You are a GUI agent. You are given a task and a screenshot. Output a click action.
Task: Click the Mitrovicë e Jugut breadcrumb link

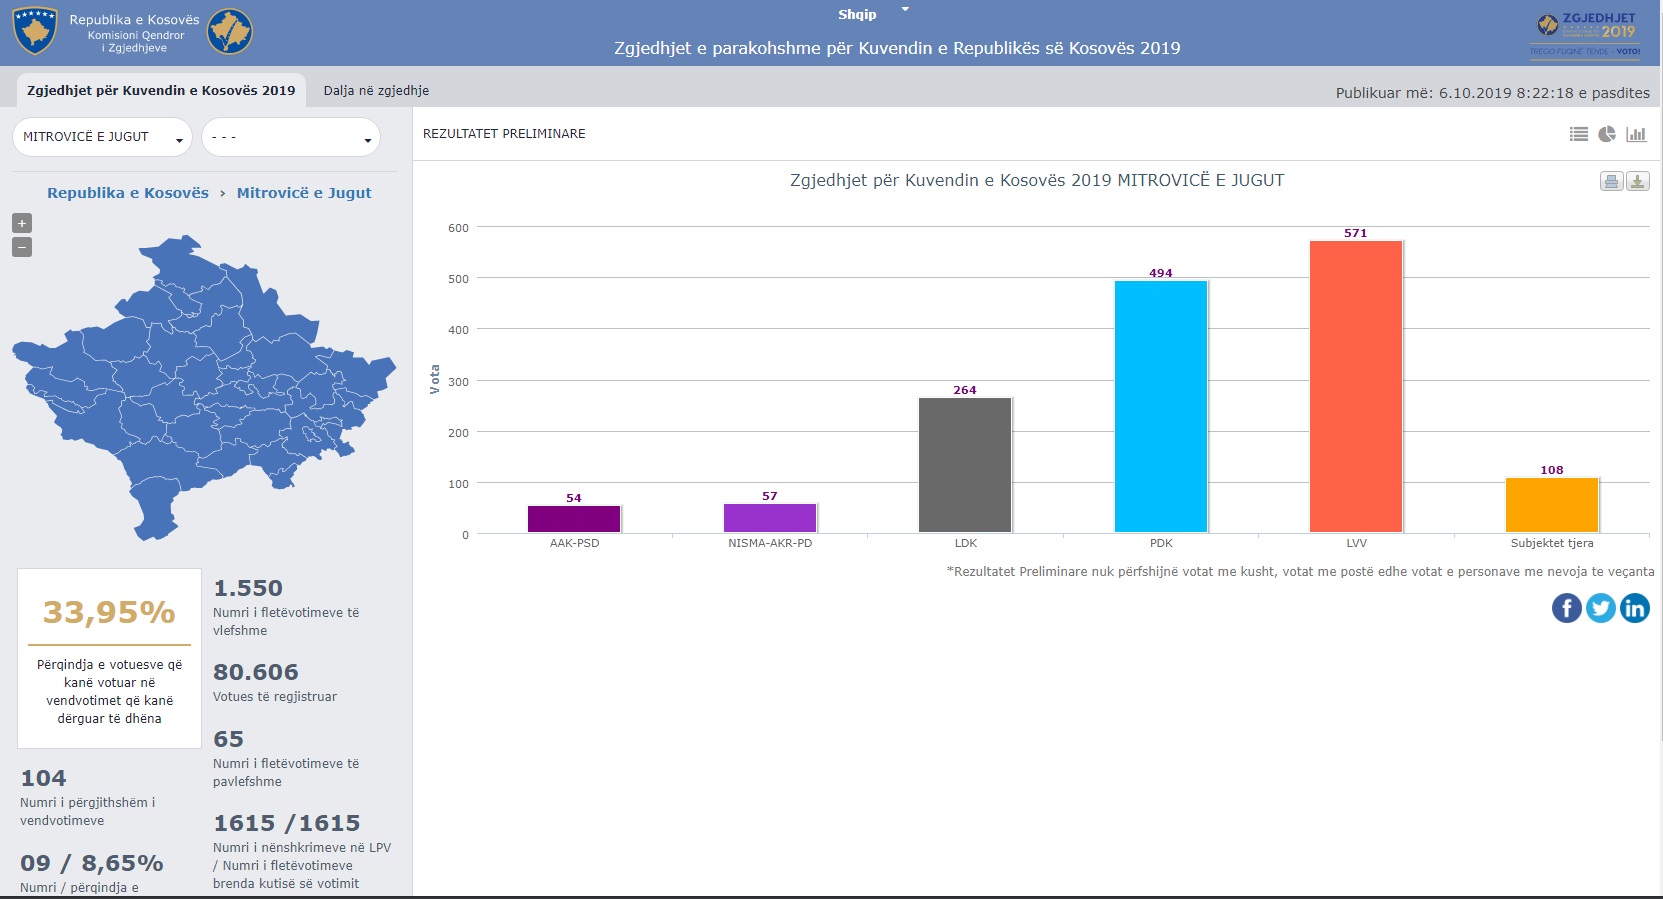tap(304, 193)
